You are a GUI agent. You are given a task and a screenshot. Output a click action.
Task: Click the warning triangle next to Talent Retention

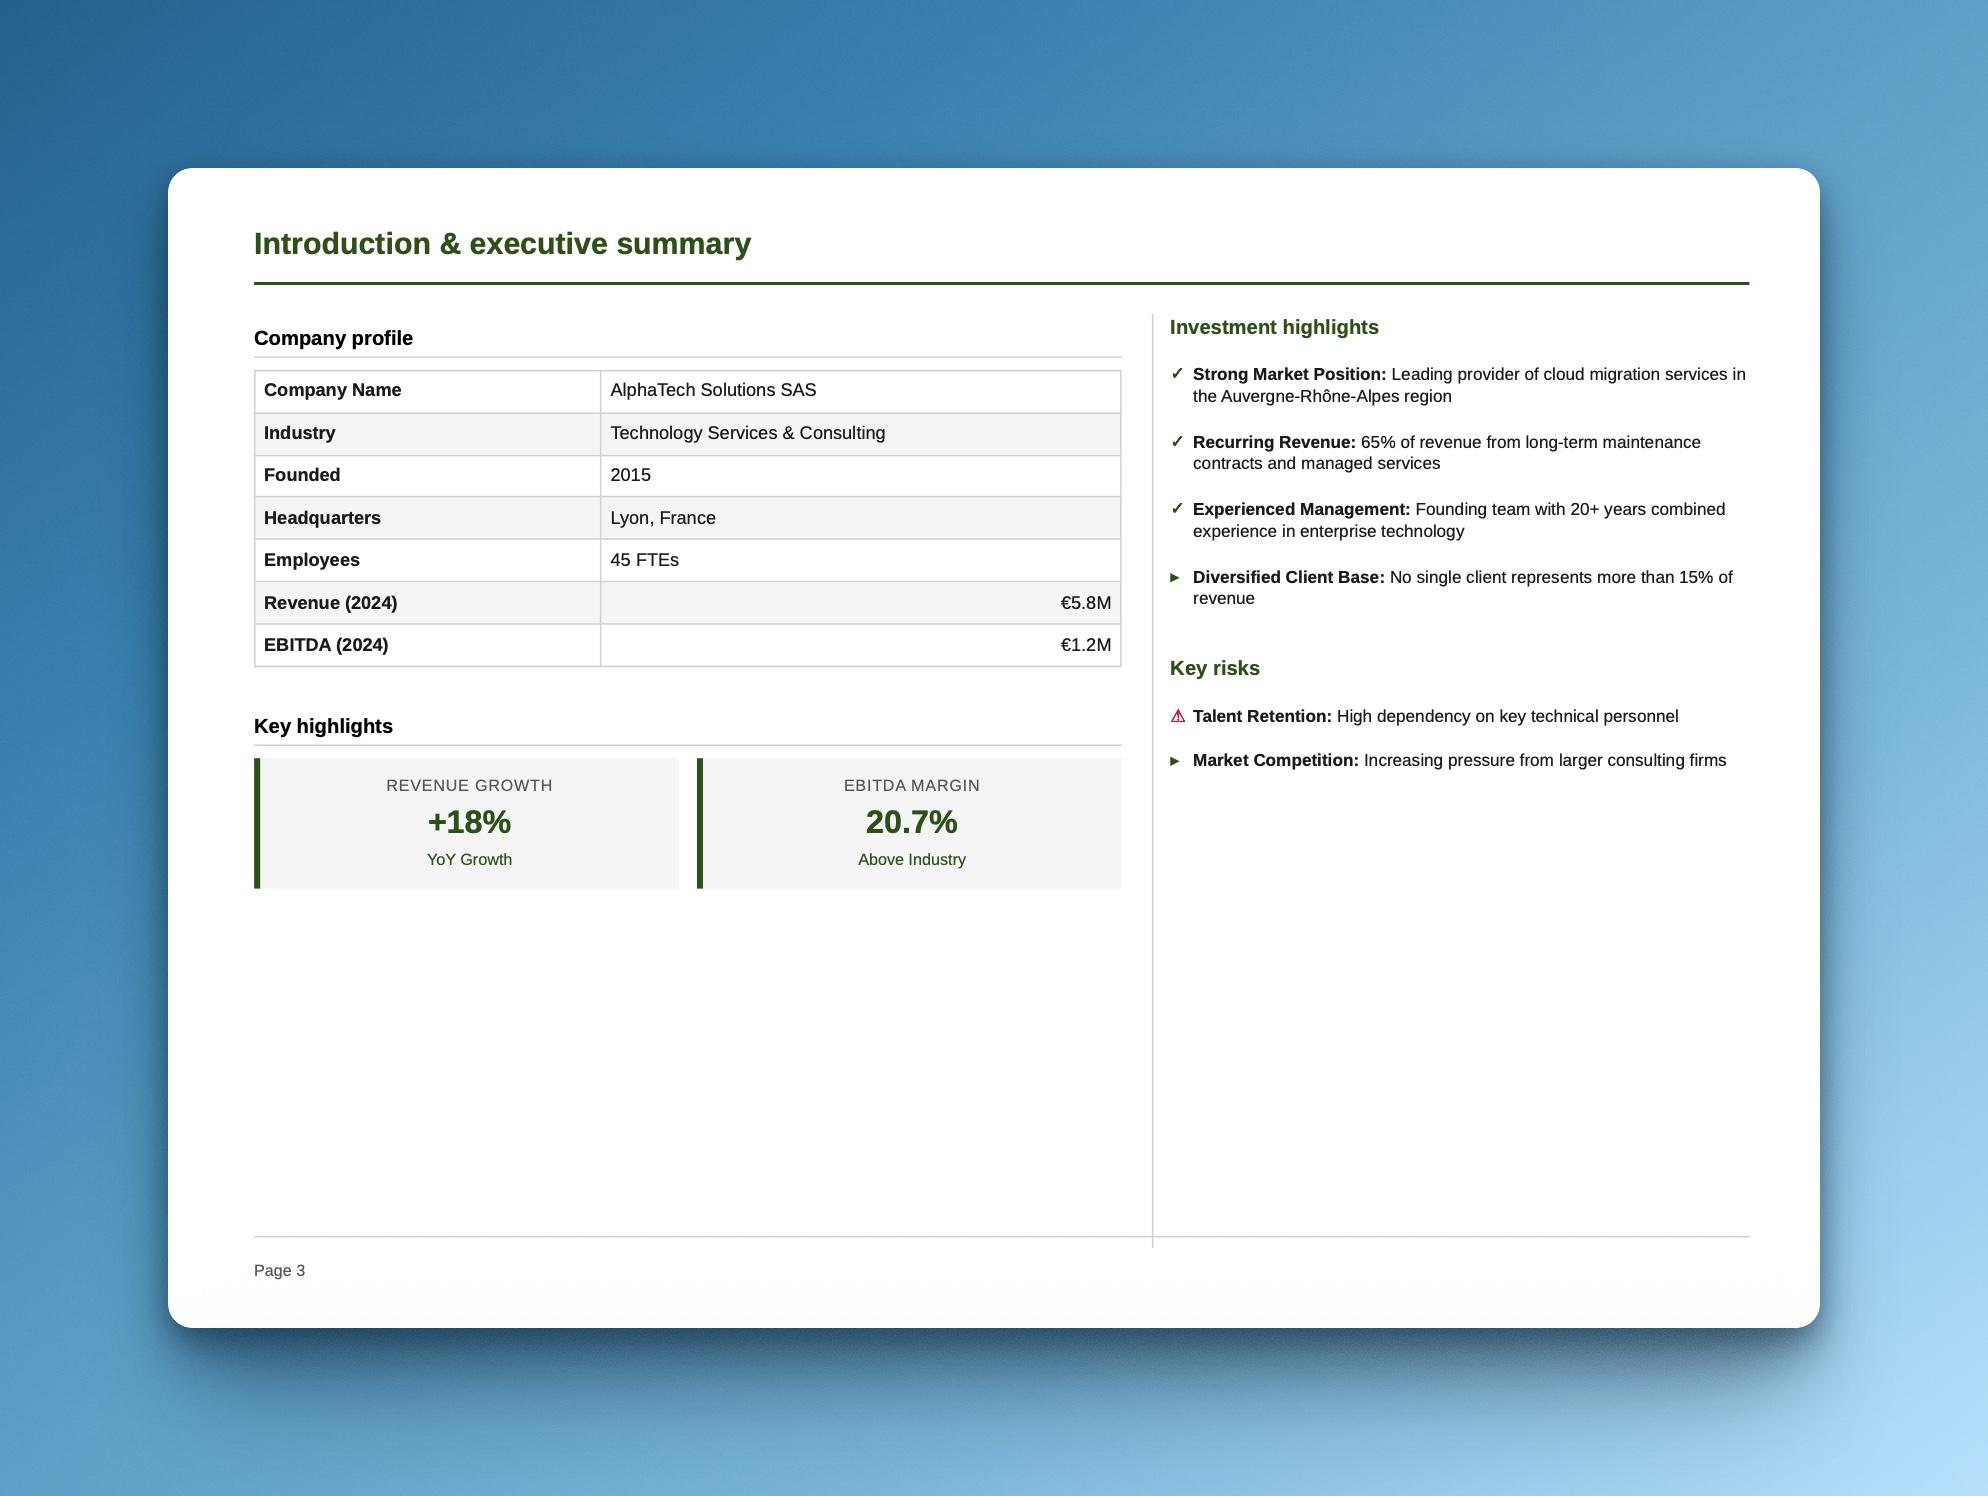pyautogui.click(x=1178, y=716)
